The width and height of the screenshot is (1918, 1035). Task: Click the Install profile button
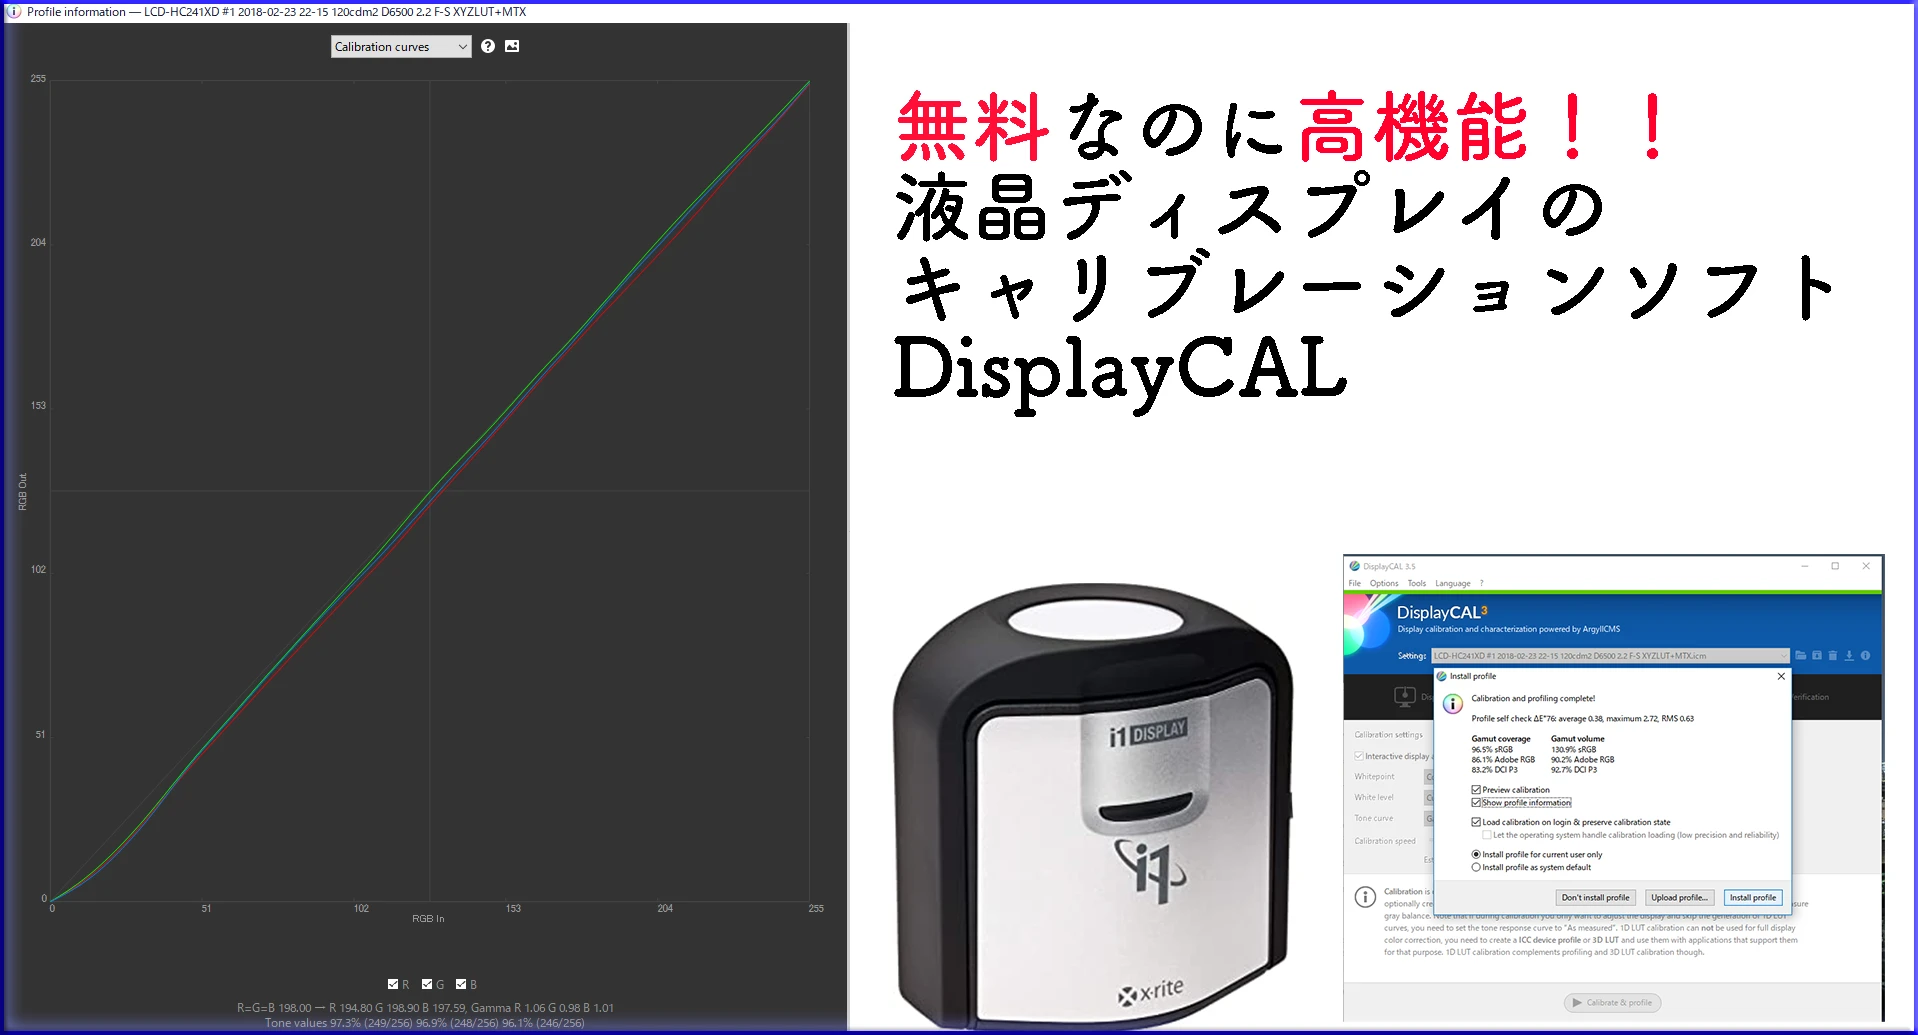pyautogui.click(x=1753, y=898)
